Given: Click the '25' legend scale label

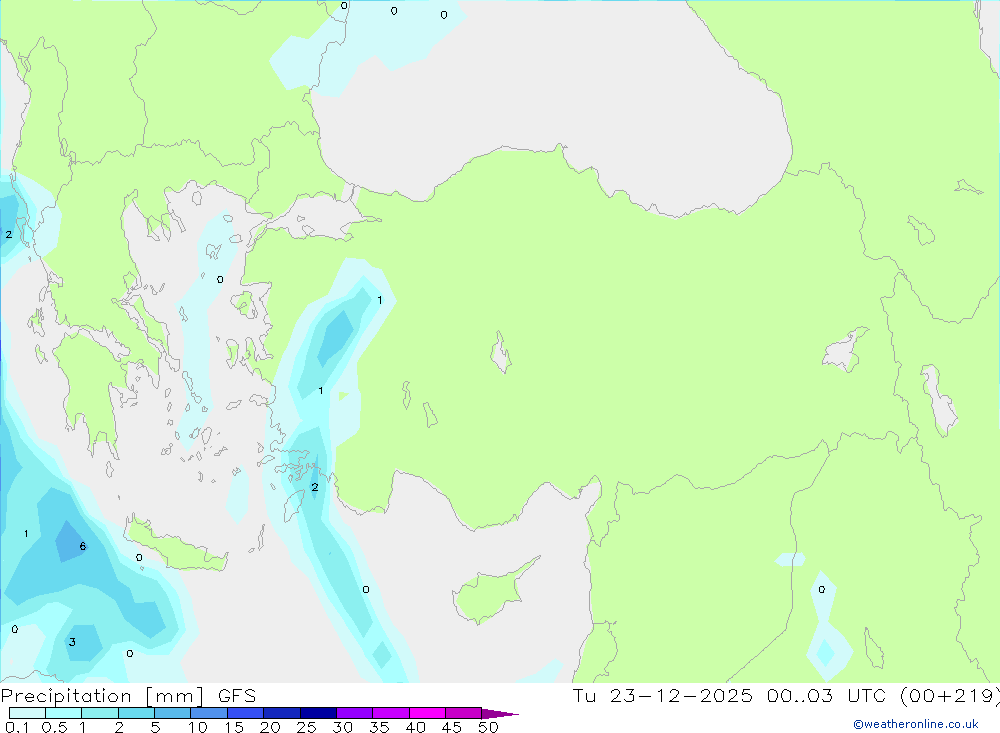Looking at the screenshot, I should (x=307, y=727).
